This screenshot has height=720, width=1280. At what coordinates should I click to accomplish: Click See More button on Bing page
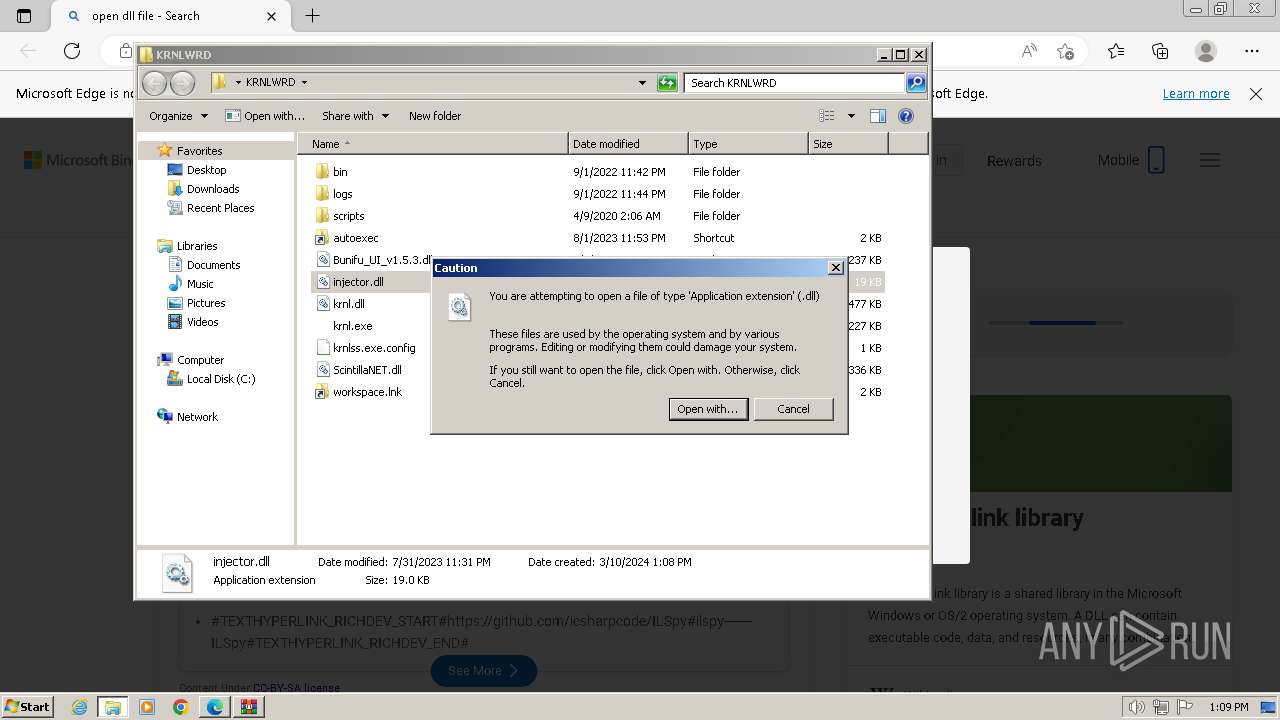click(x=484, y=670)
